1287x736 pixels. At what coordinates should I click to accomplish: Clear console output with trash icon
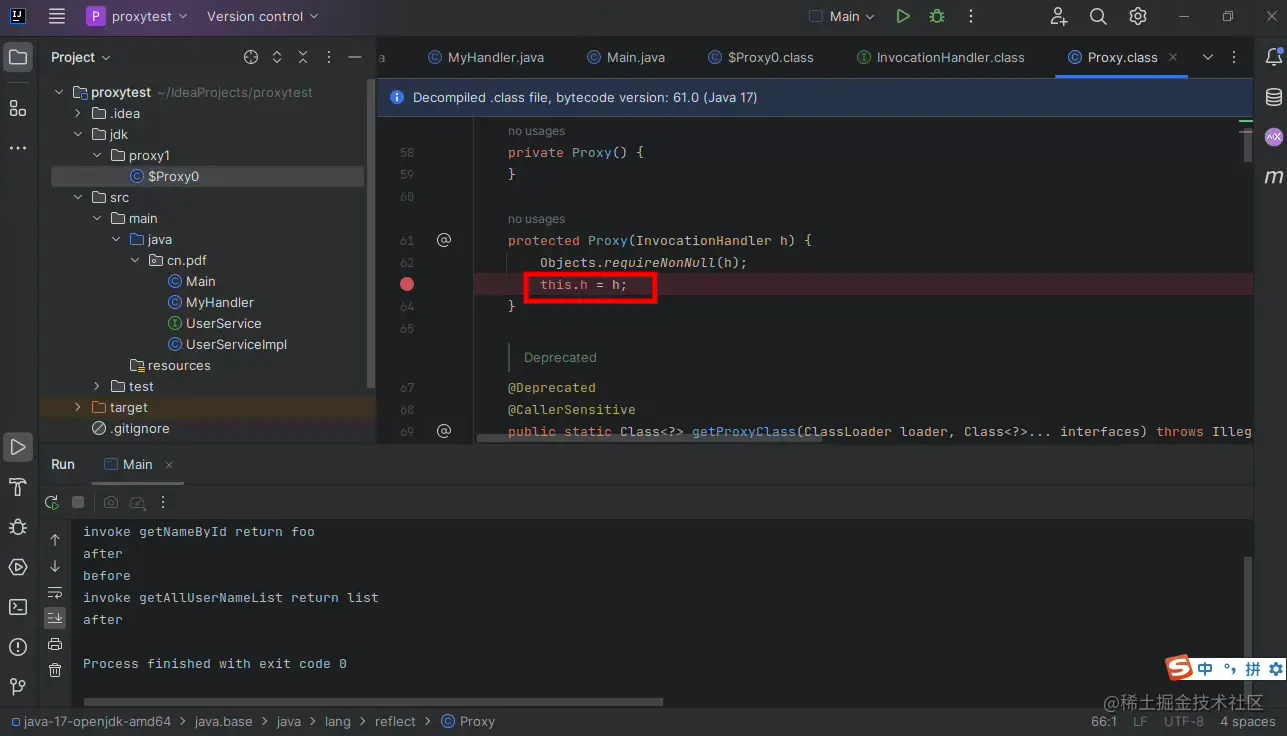coord(55,670)
